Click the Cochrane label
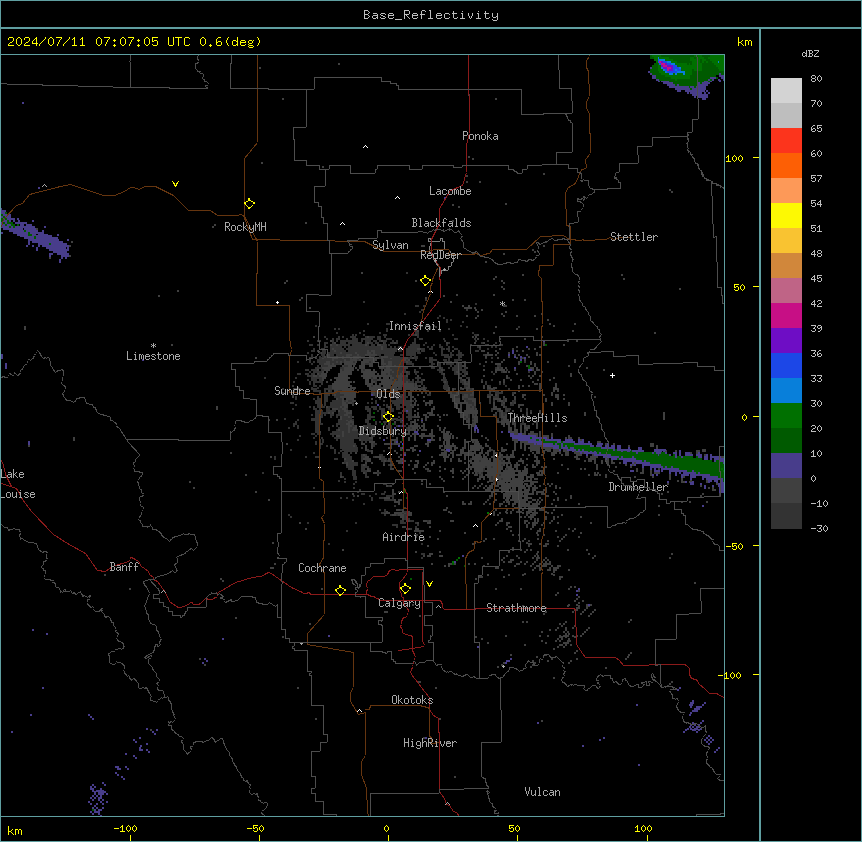This screenshot has height=842, width=862. [322, 568]
